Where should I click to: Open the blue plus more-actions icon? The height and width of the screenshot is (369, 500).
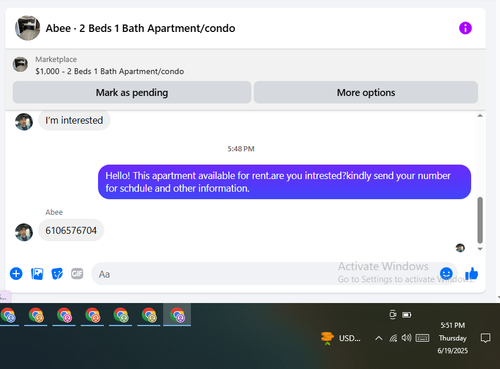[x=16, y=274]
